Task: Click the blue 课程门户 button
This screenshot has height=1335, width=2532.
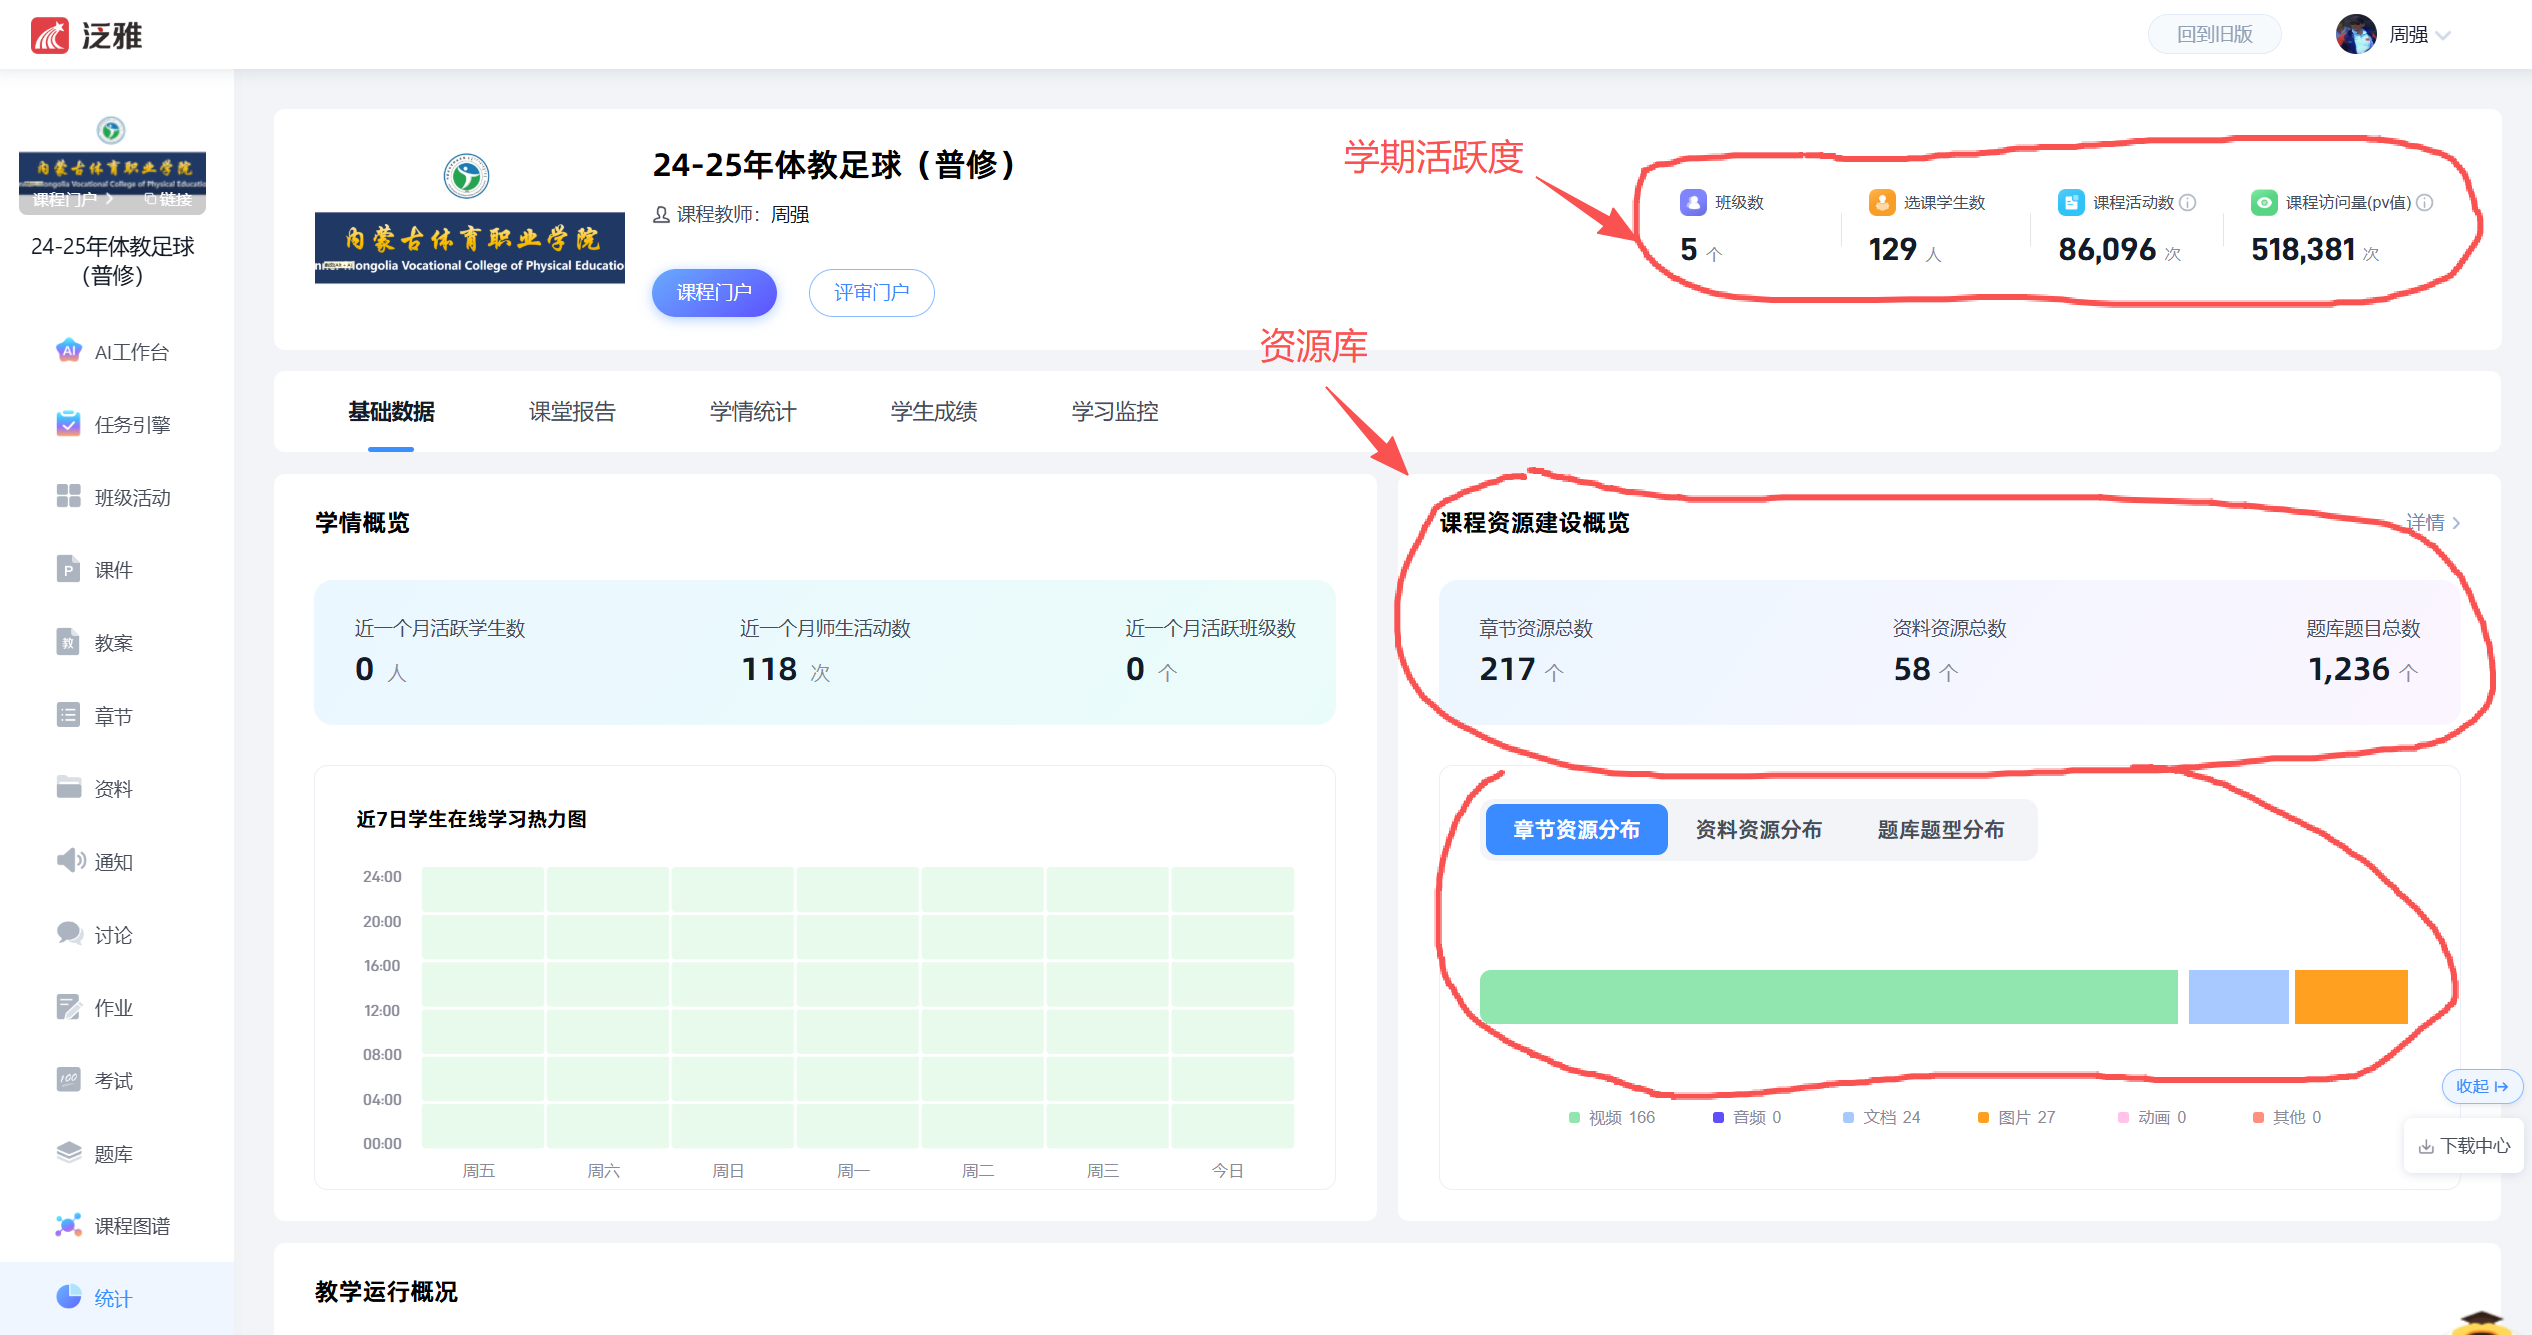Action: (713, 292)
